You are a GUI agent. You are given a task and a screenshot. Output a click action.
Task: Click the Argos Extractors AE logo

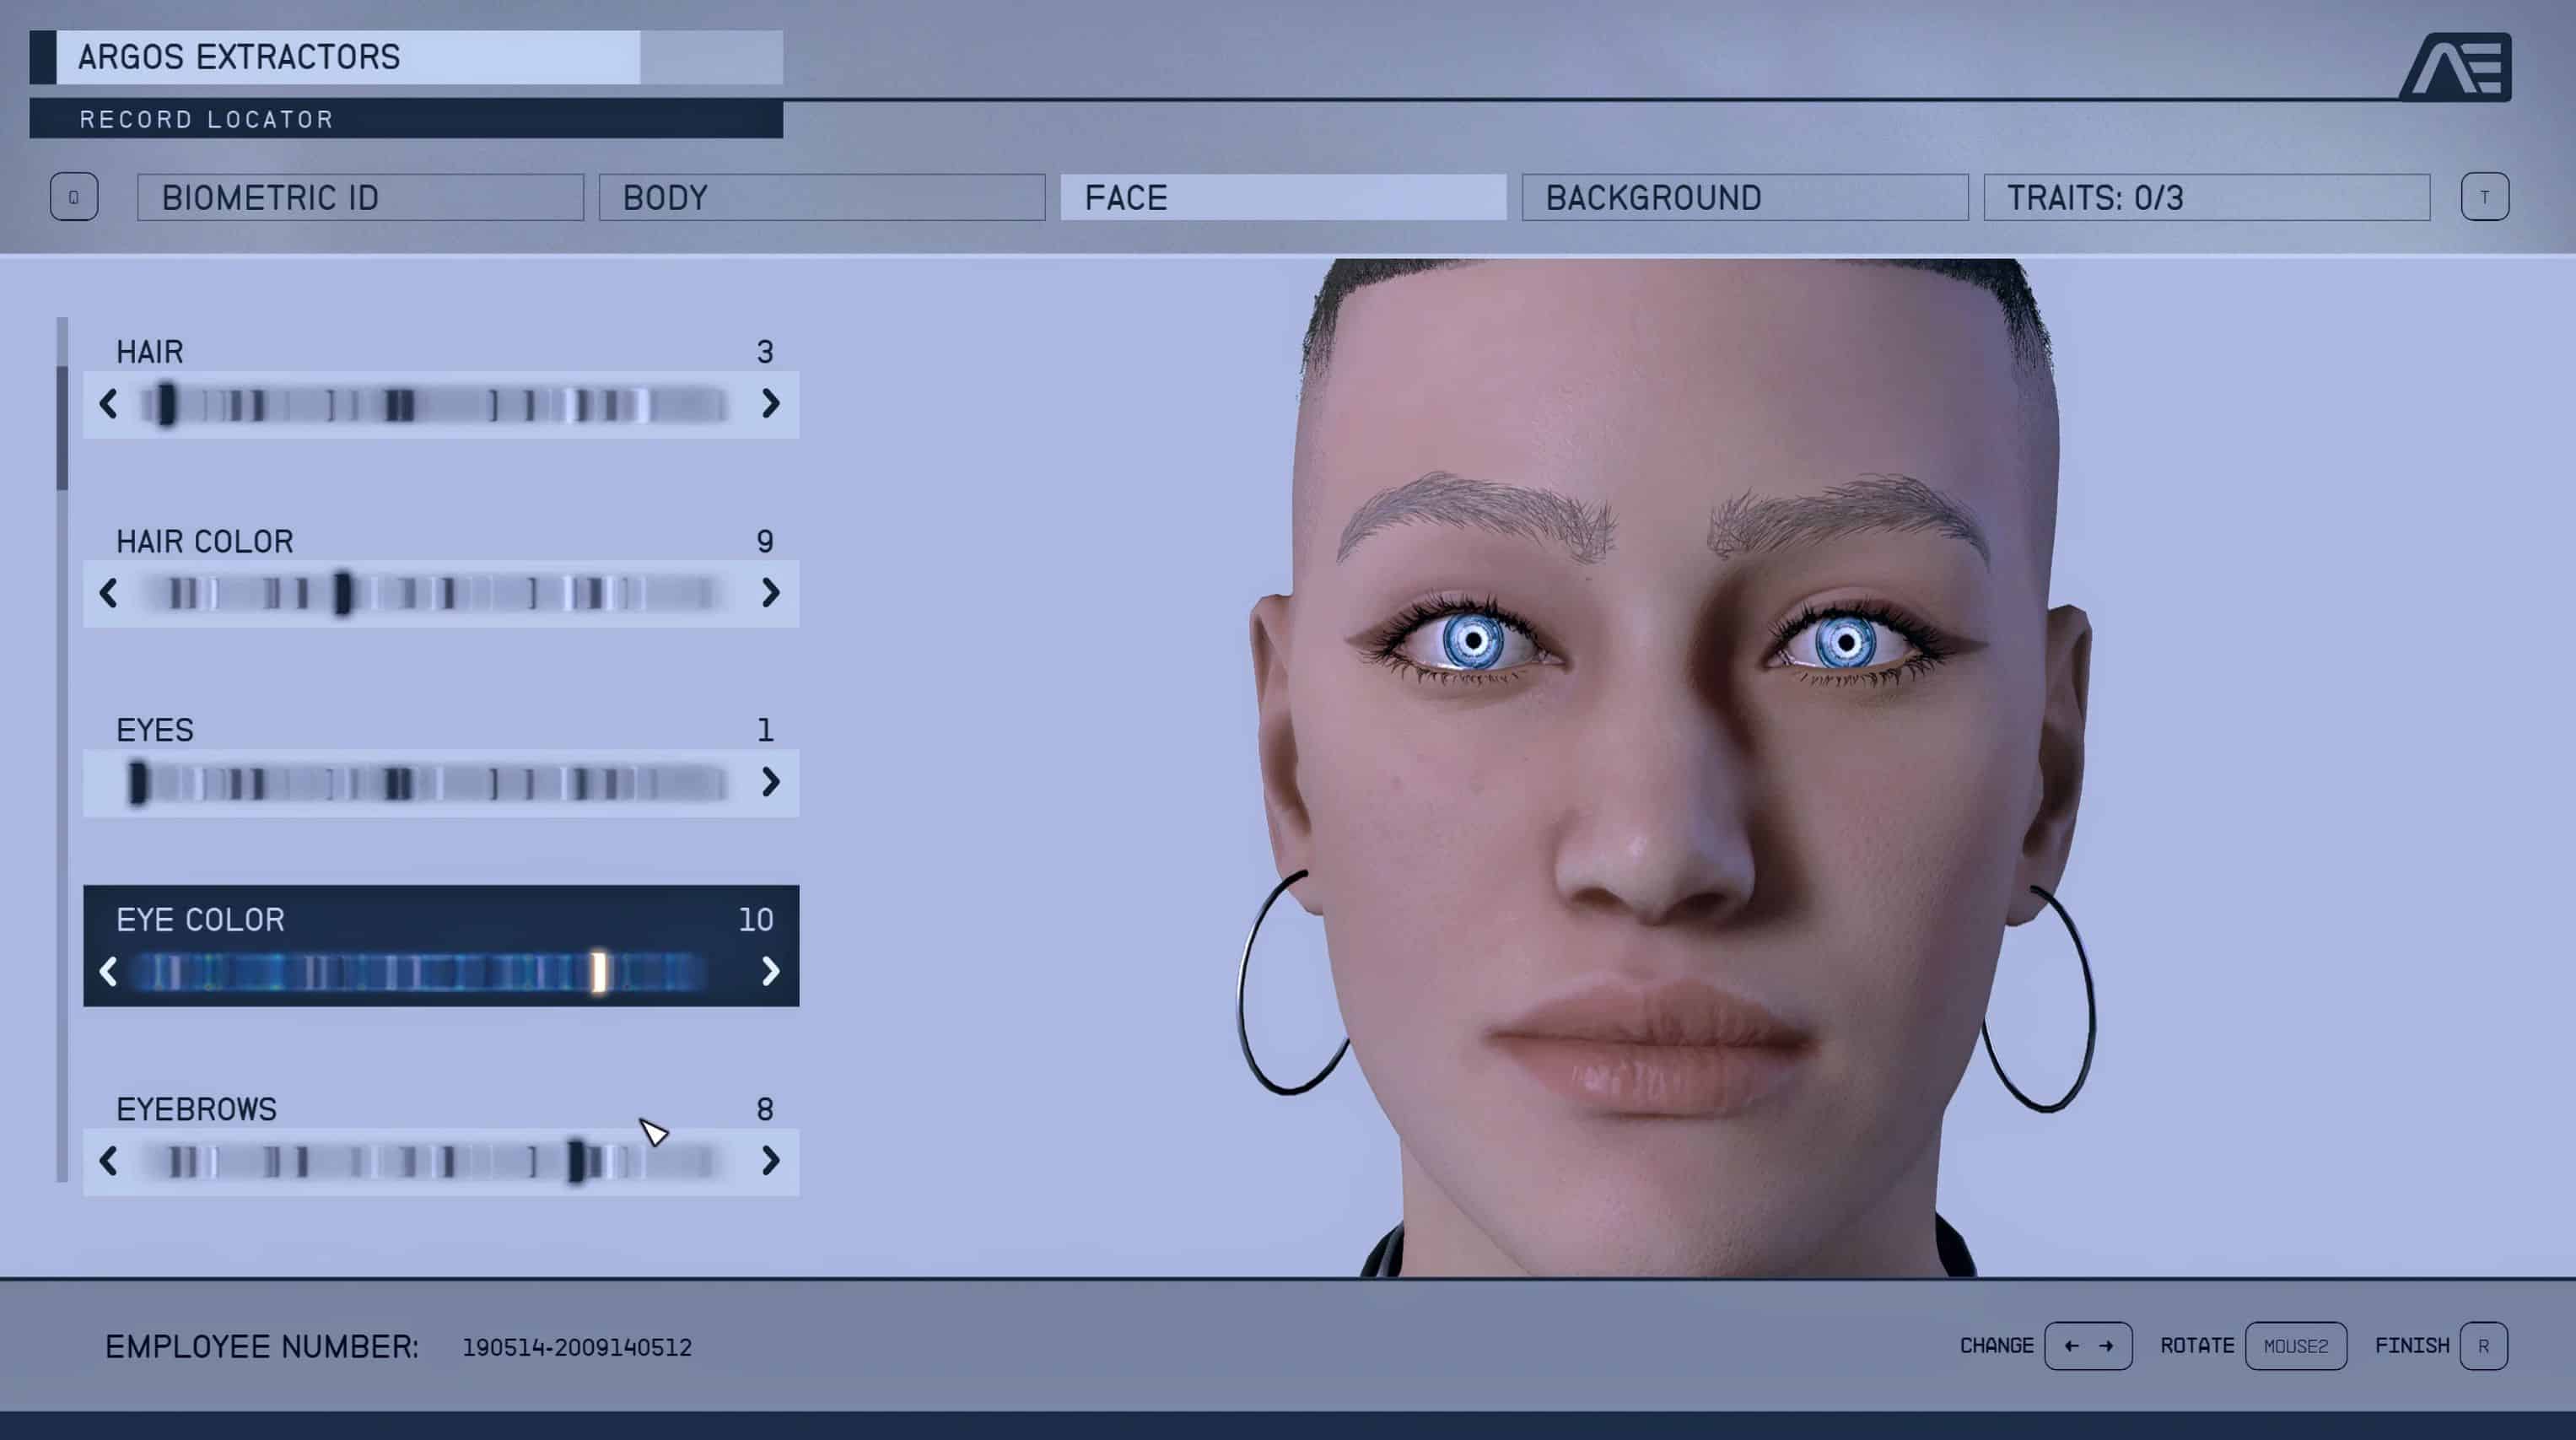click(x=2457, y=67)
